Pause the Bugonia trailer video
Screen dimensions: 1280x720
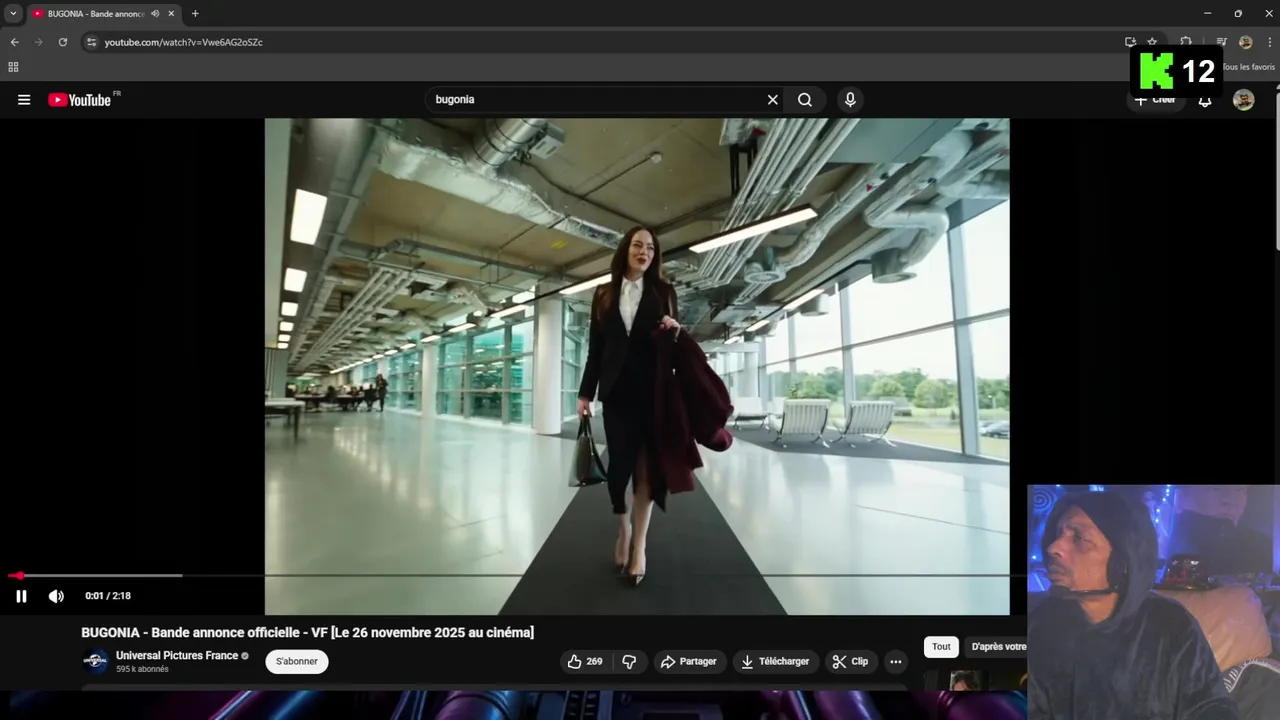click(x=21, y=596)
